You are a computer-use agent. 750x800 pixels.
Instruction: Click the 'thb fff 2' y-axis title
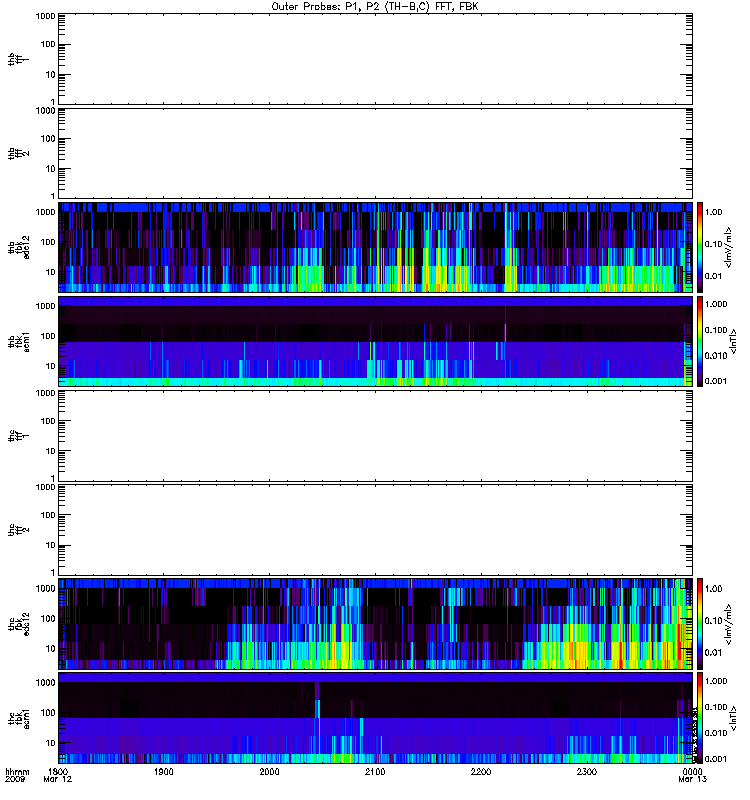click(19, 154)
